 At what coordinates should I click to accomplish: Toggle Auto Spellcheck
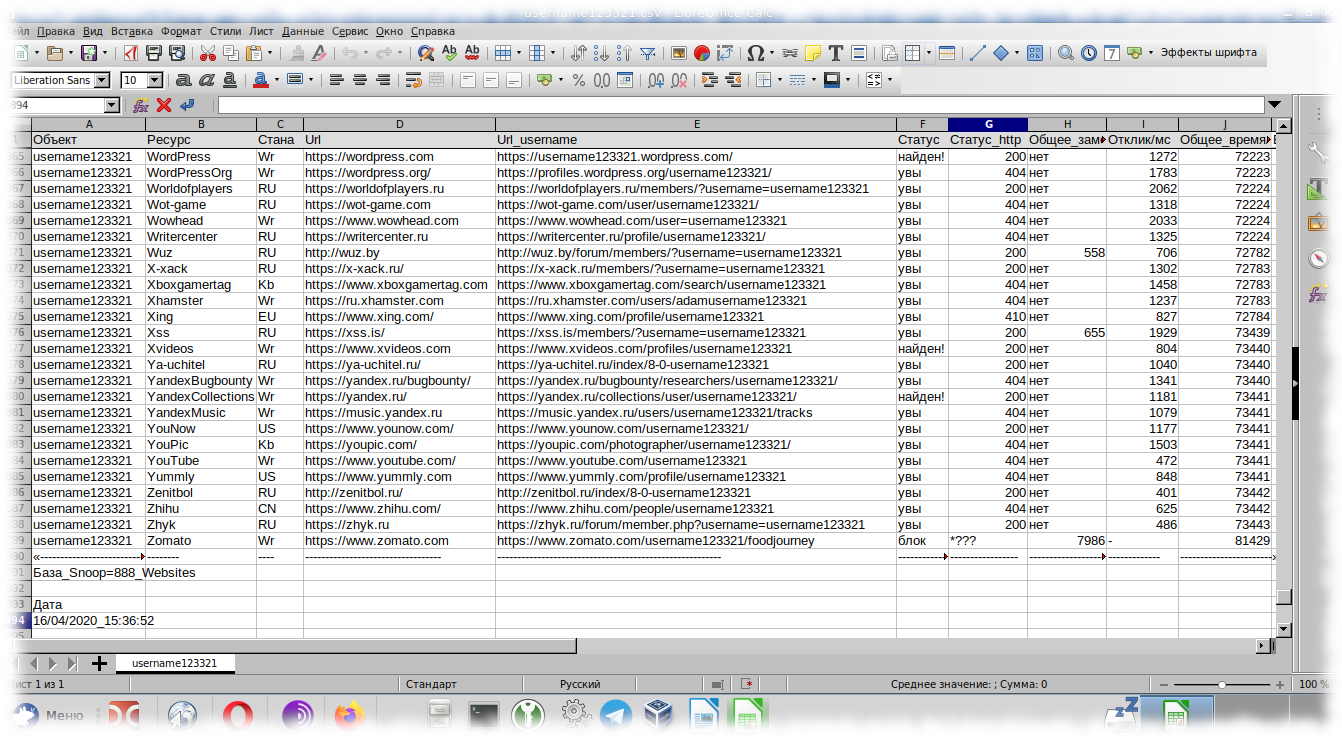tap(472, 53)
